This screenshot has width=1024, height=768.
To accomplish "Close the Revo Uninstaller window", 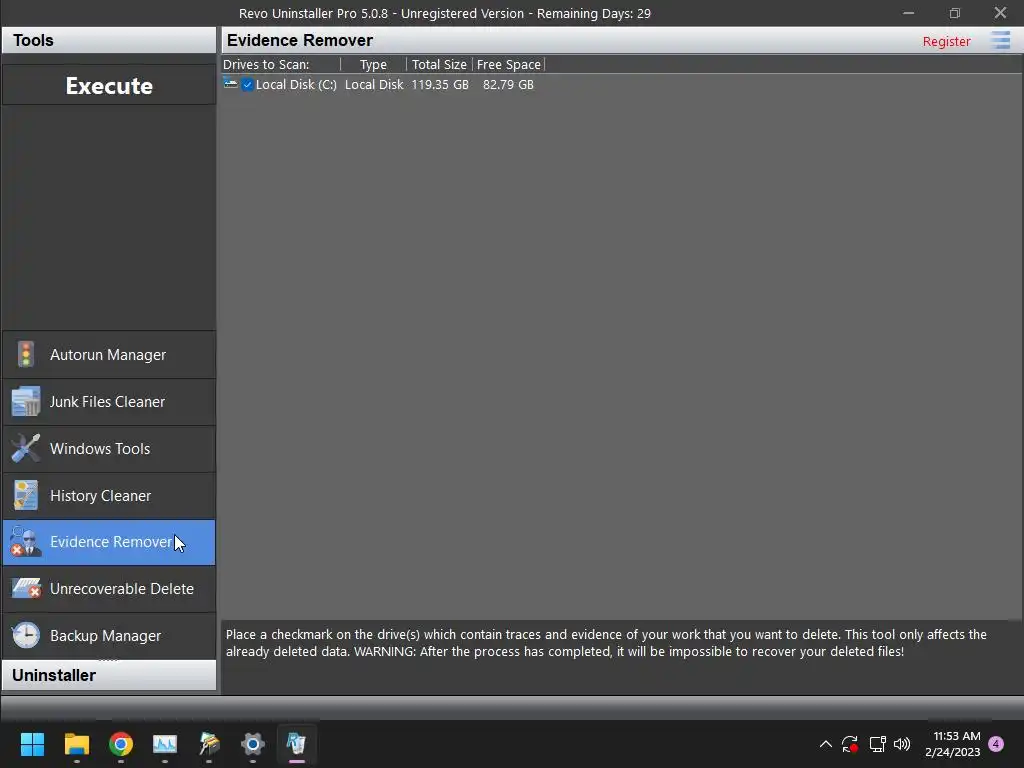I will (1000, 13).
